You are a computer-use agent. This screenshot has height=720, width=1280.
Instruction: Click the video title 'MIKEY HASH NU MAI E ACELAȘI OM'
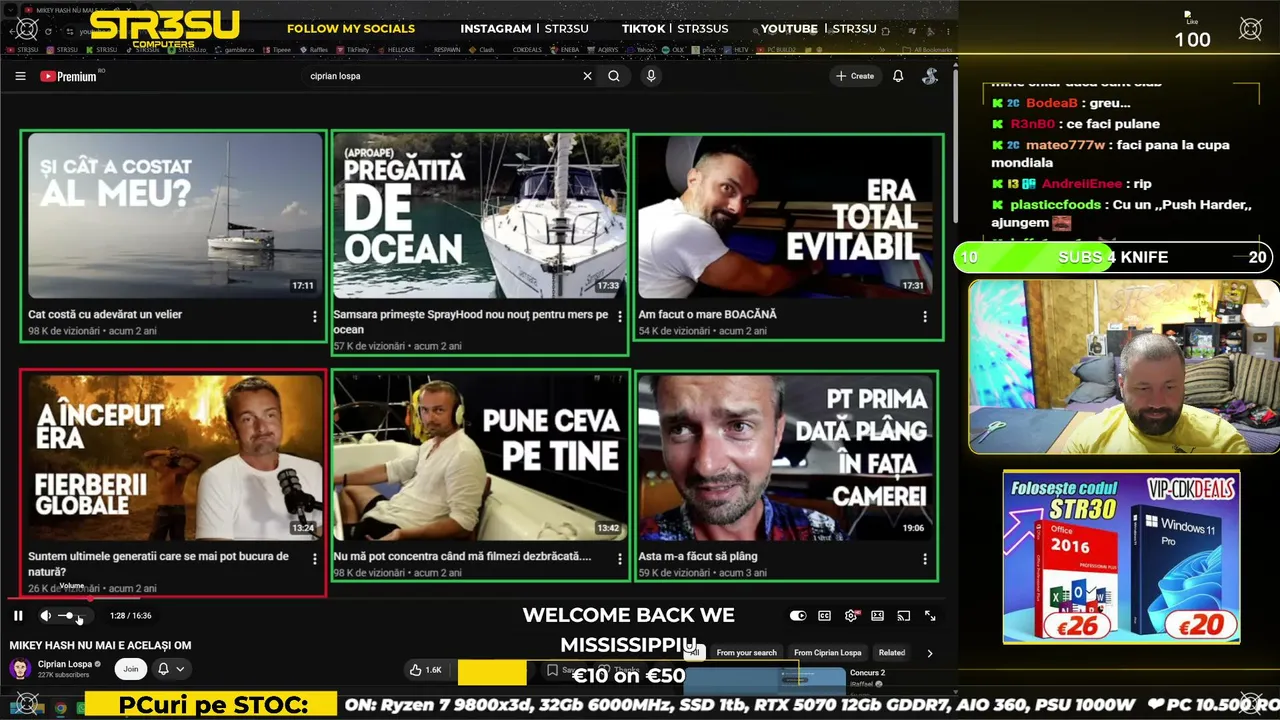(100, 646)
